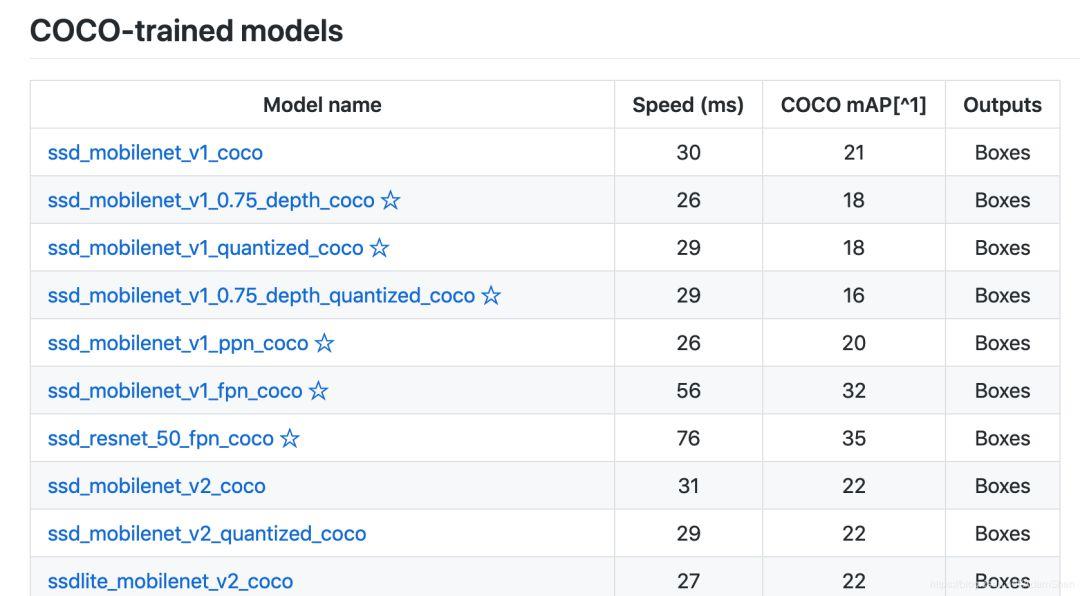Click the ssd_mobilenet_v2_coco link

(156, 486)
